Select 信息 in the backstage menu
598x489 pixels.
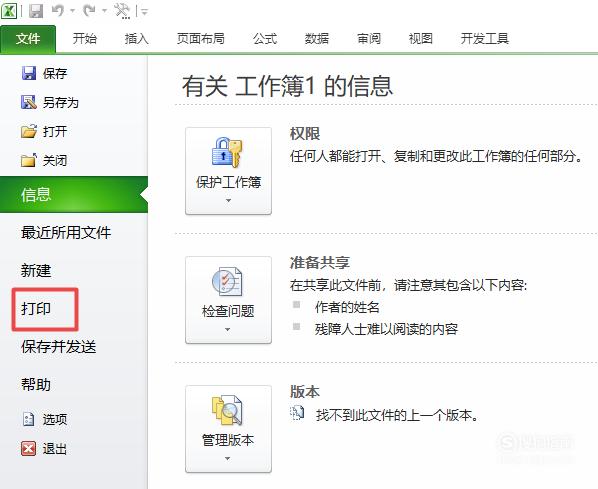[x=74, y=195]
